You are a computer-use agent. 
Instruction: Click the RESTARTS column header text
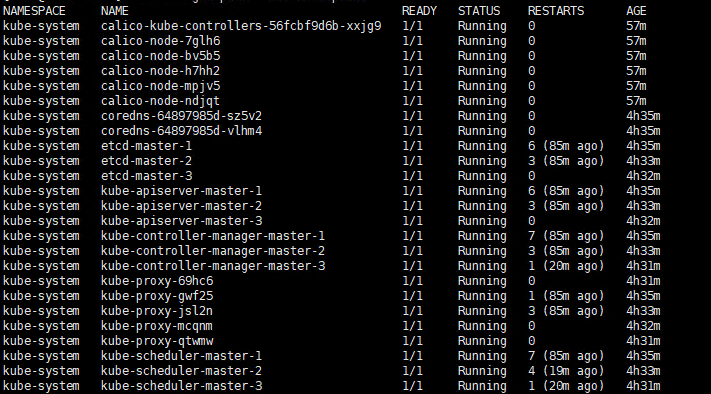coord(556,11)
